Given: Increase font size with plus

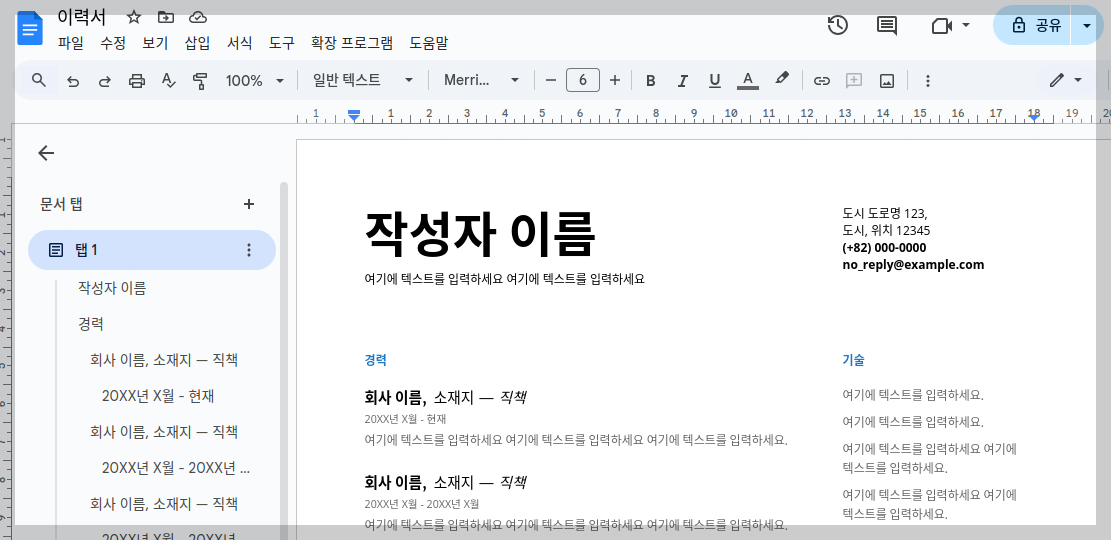Looking at the screenshot, I should tap(615, 80).
